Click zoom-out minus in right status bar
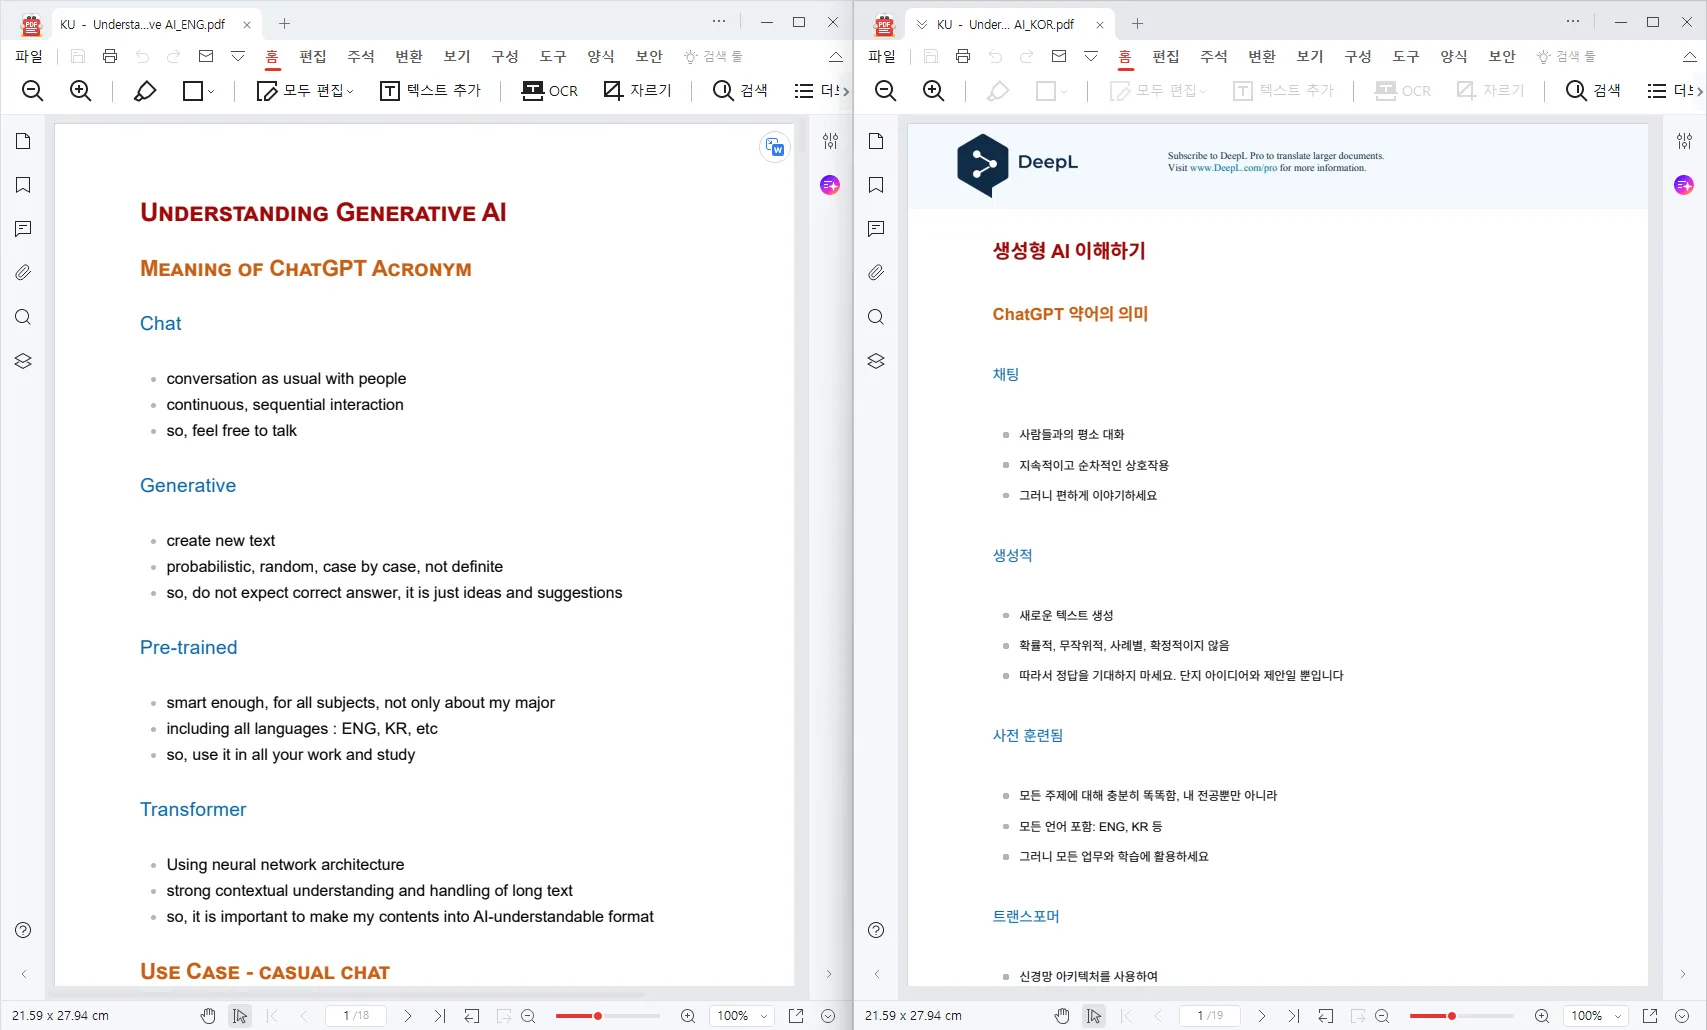This screenshot has width=1707, height=1030. (x=1382, y=1016)
